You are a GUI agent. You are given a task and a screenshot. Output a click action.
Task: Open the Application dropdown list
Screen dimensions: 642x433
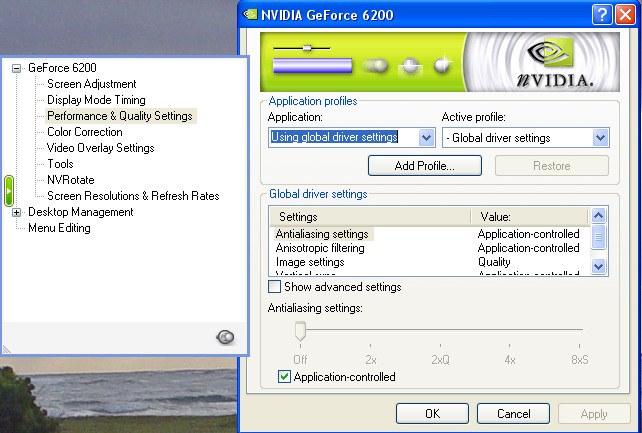pyautogui.click(x=426, y=138)
